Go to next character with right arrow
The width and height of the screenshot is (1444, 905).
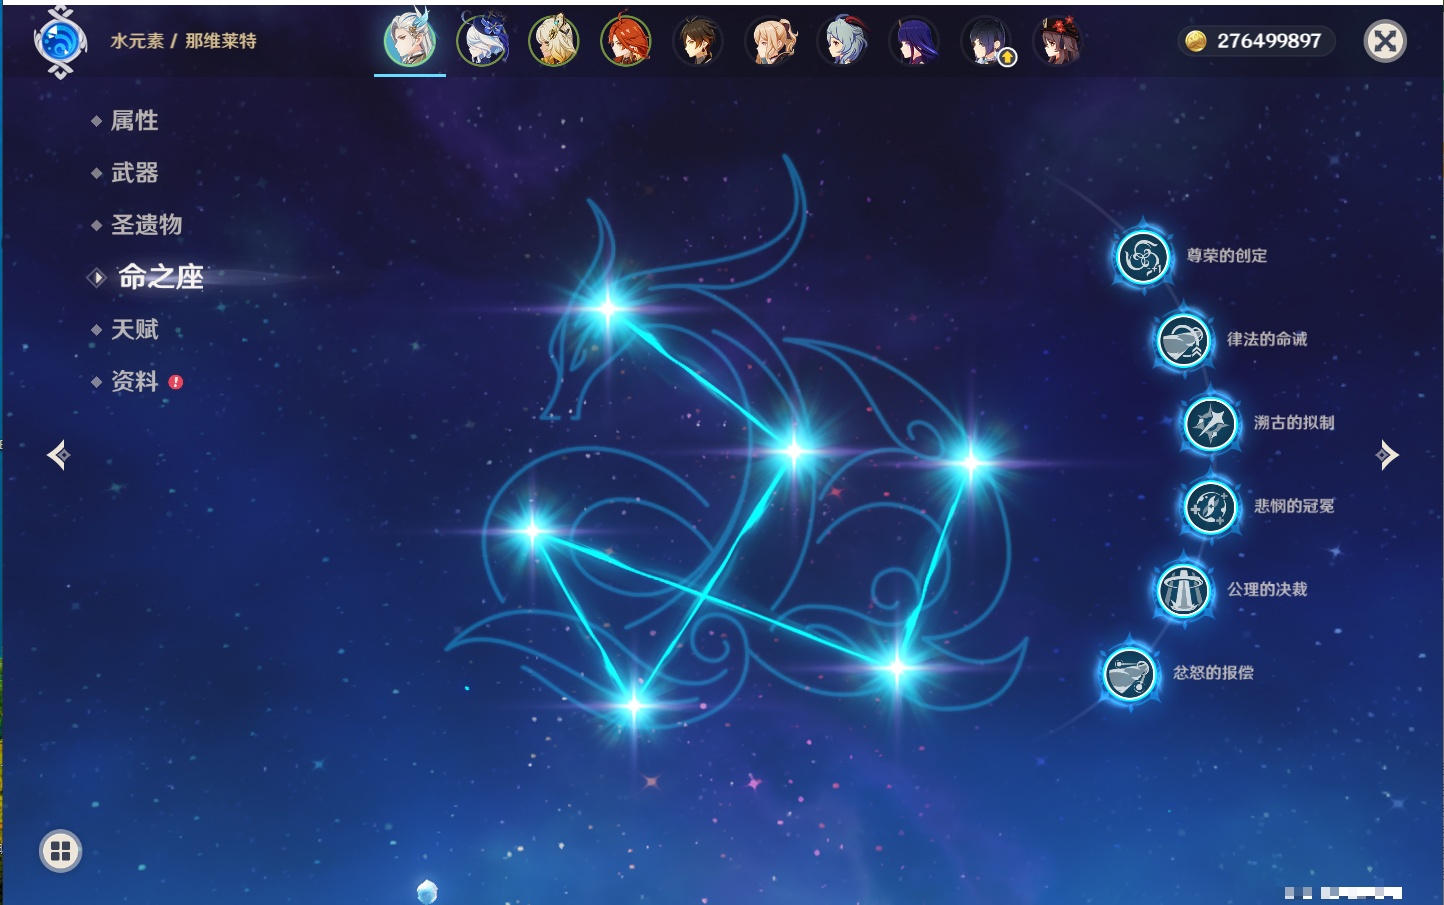click(x=1387, y=455)
